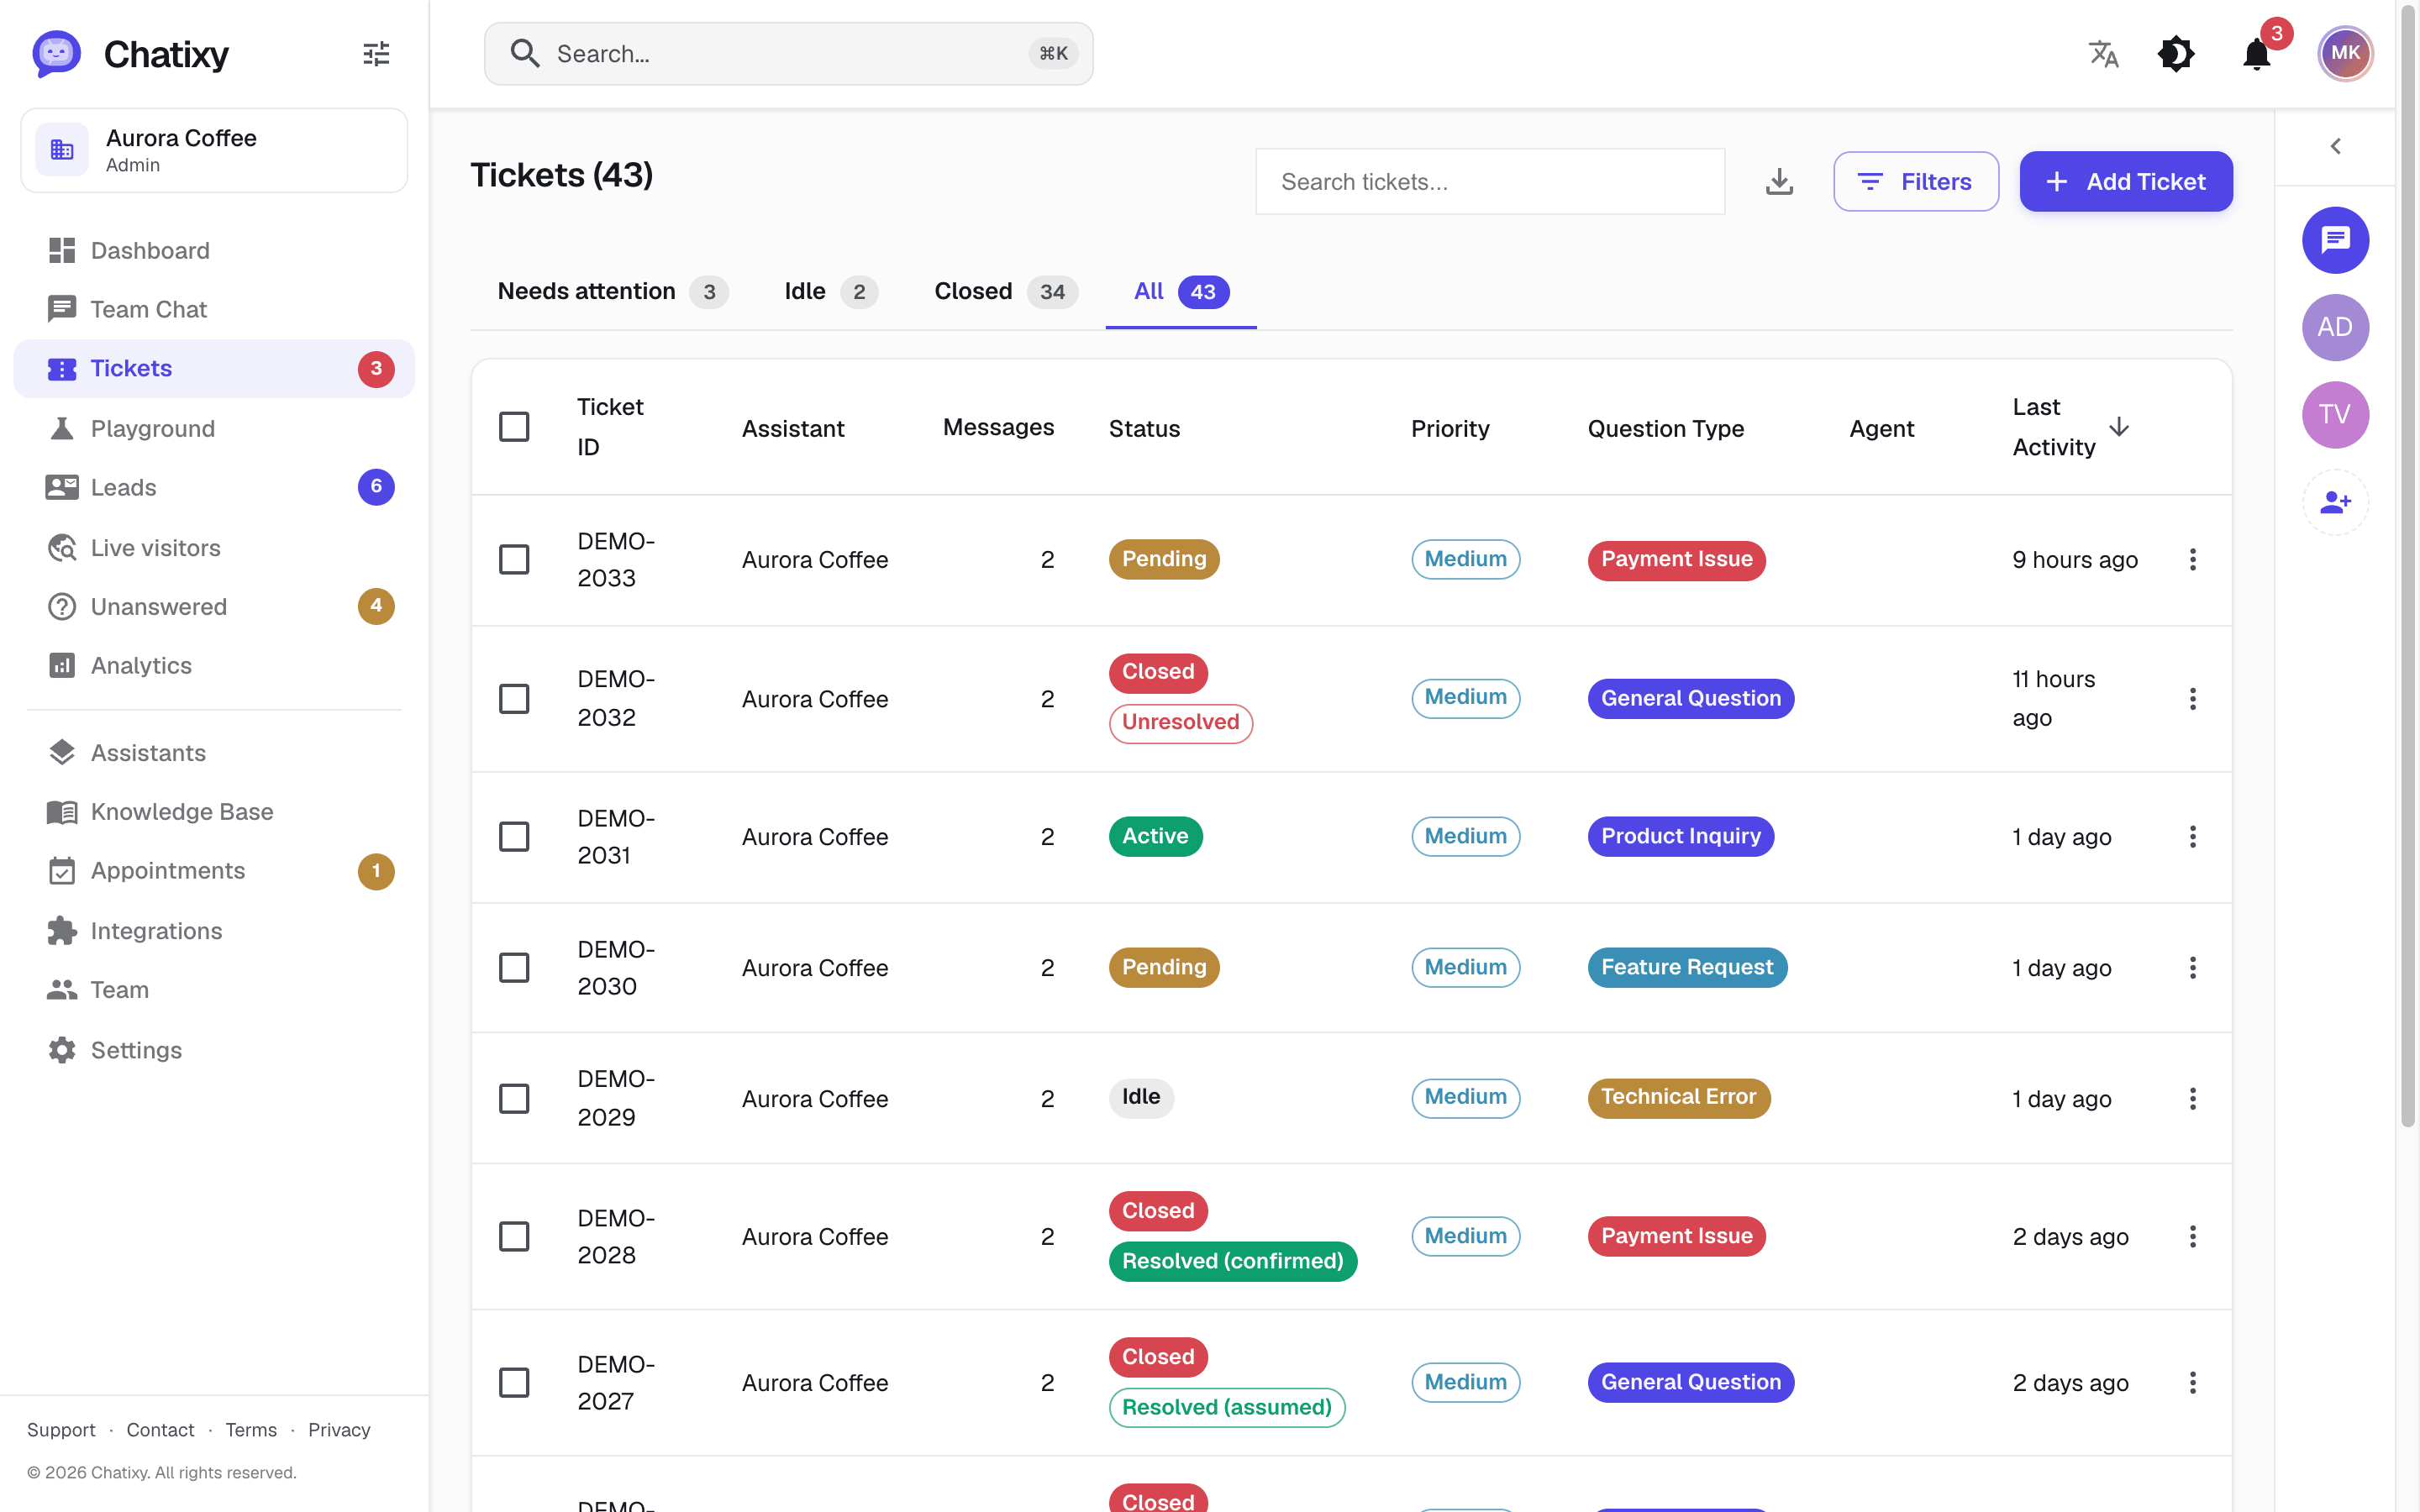The image size is (2420, 1512).
Task: Switch to Idle tab
Action: 830,291
